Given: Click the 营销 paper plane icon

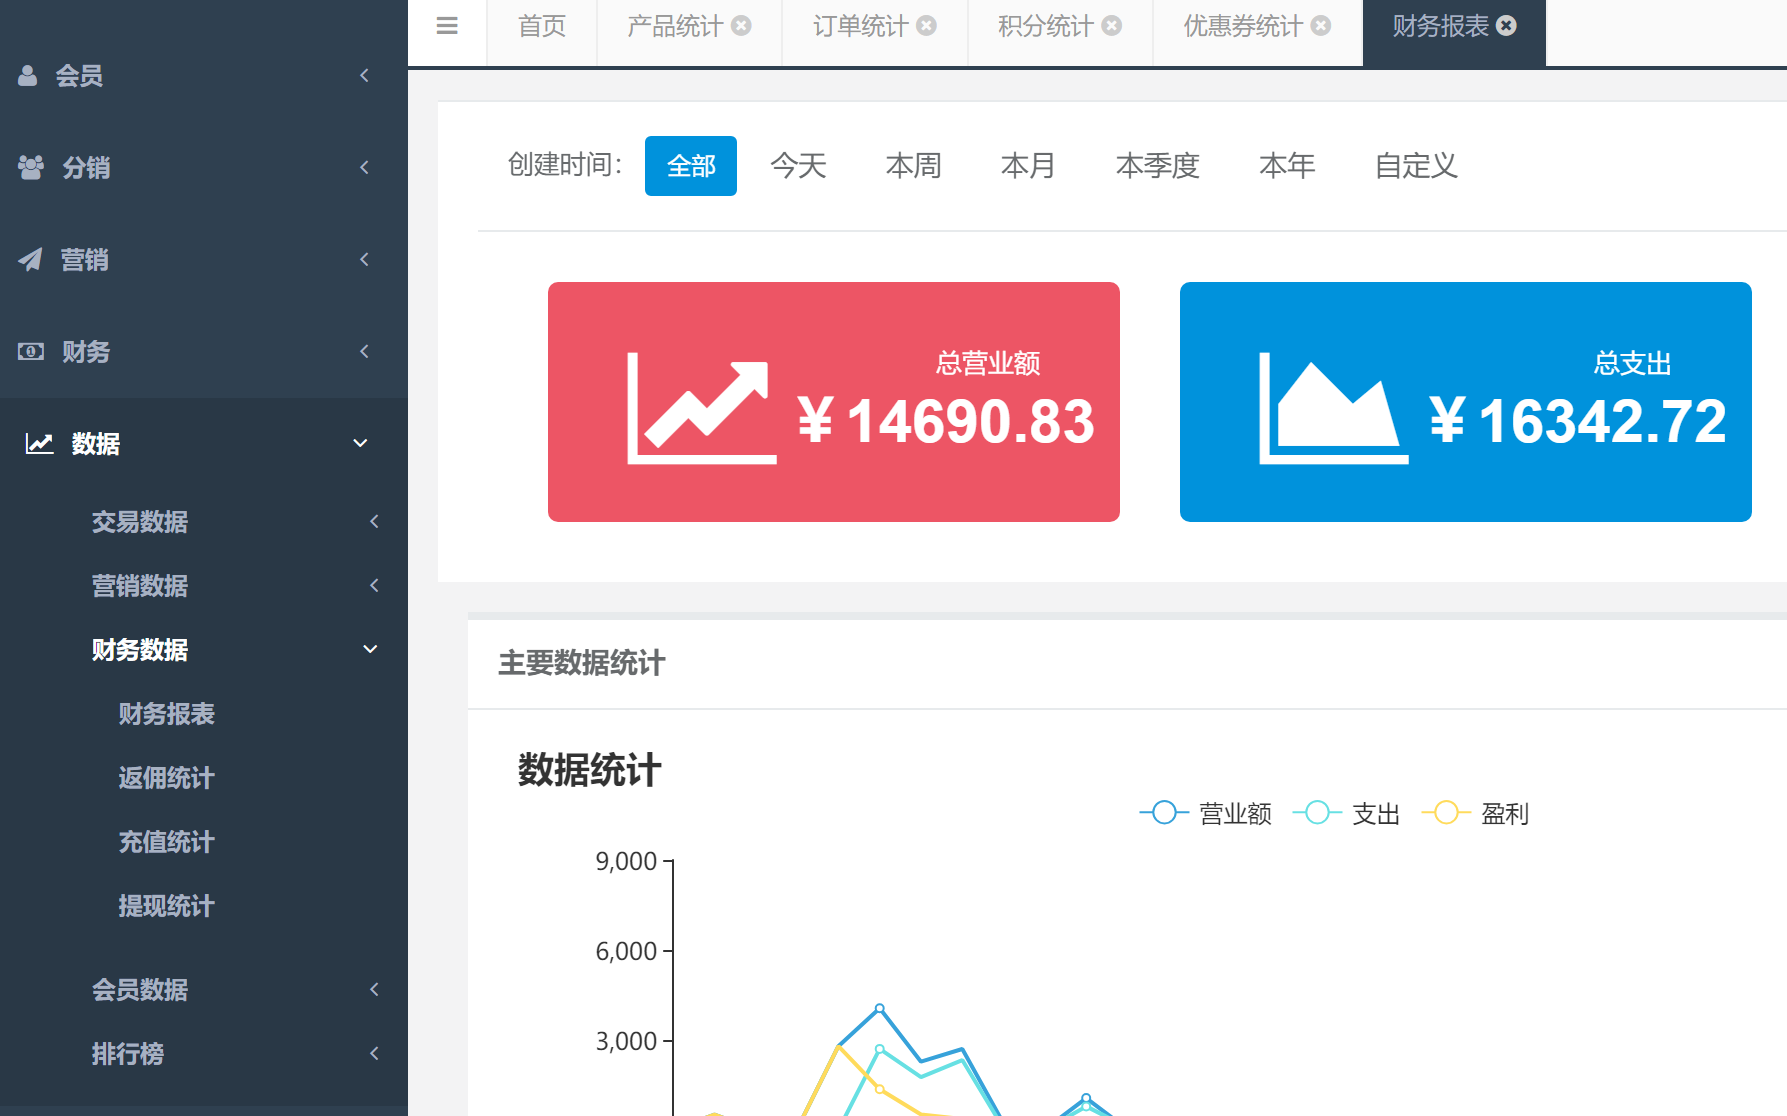Looking at the screenshot, I should click(x=30, y=260).
